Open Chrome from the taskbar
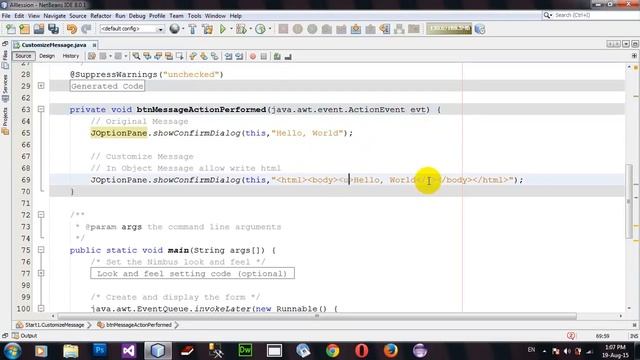Screen dimensions: 640x360 332,351
